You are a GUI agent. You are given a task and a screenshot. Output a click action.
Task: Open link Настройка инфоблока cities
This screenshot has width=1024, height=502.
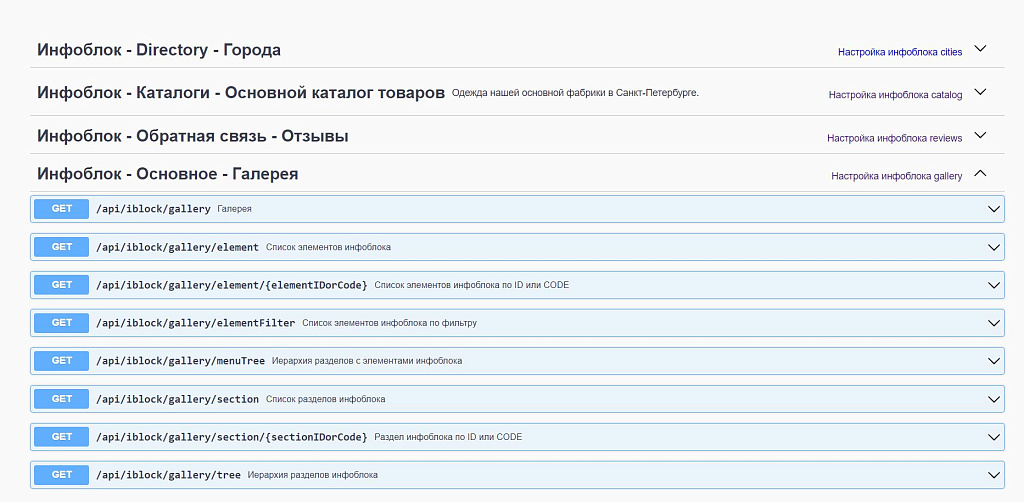tap(900, 52)
